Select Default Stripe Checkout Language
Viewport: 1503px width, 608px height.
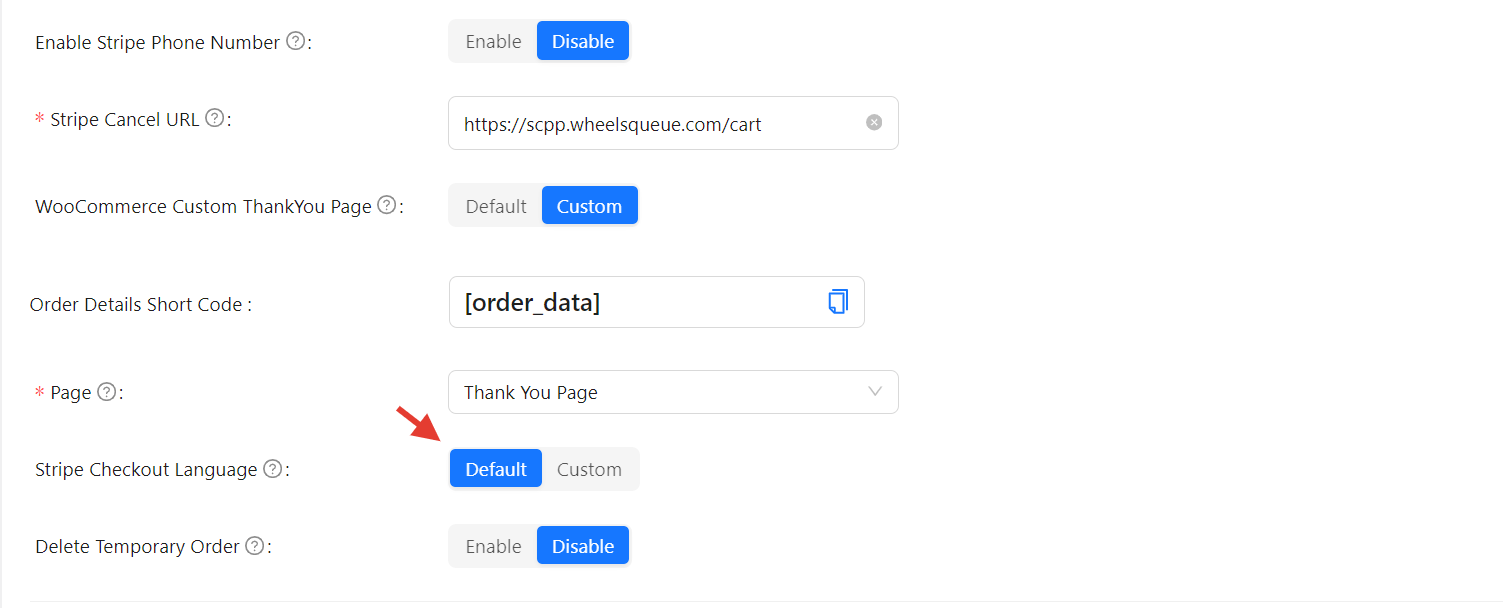pos(496,470)
